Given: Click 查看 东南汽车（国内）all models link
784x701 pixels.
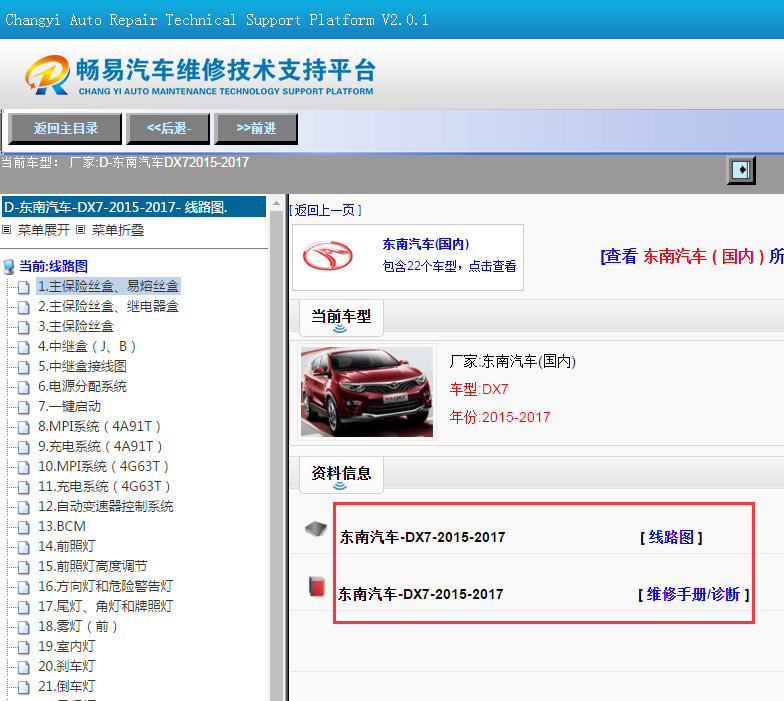Looking at the screenshot, I should tap(692, 256).
